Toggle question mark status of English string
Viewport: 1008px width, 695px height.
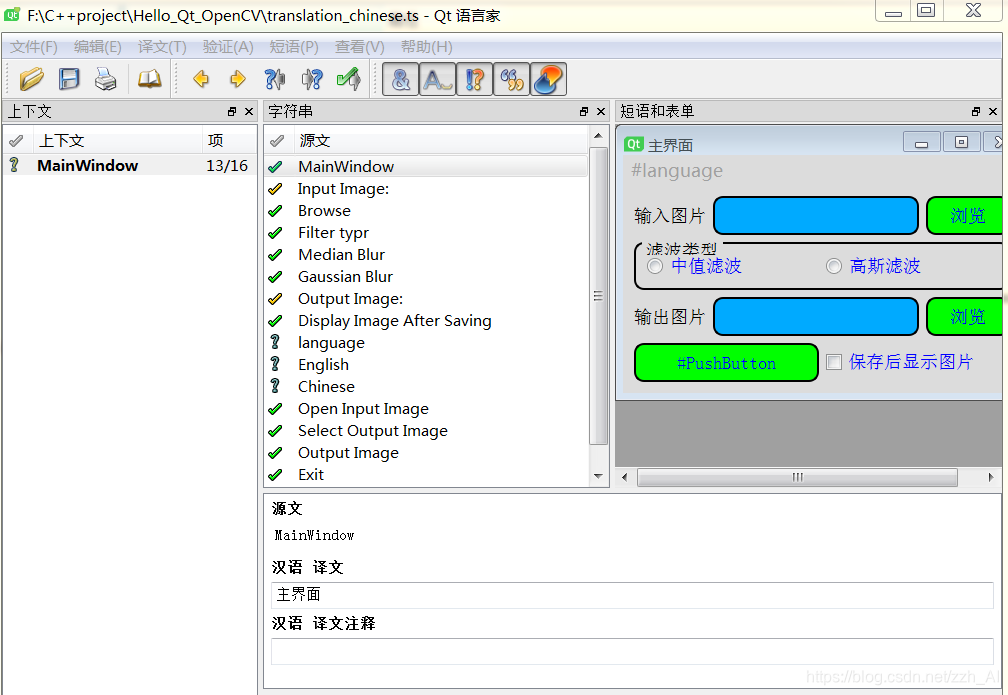tap(275, 365)
